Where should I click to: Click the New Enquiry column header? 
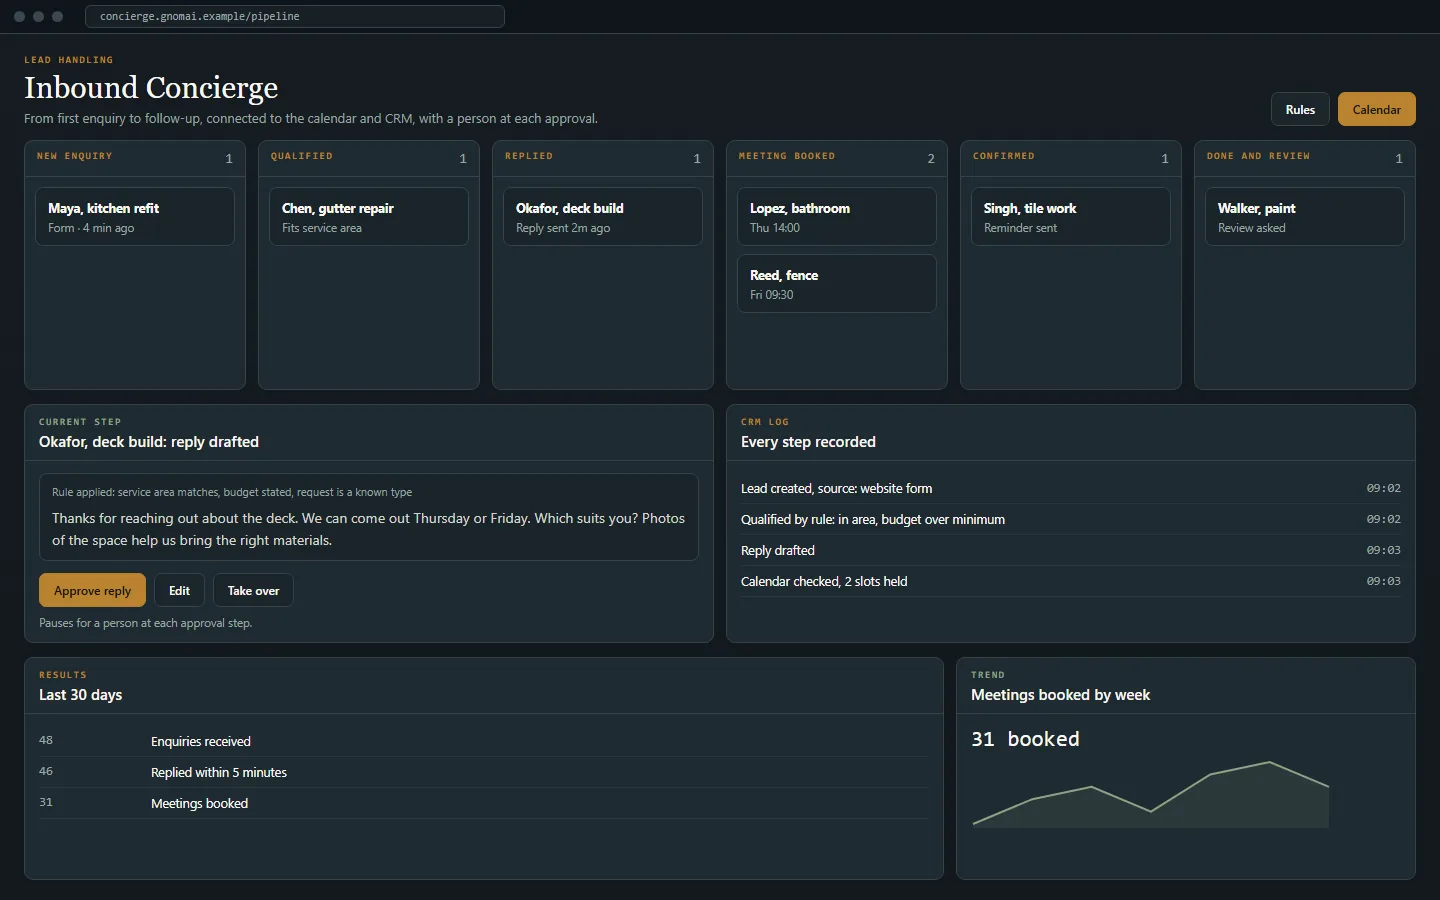point(135,158)
